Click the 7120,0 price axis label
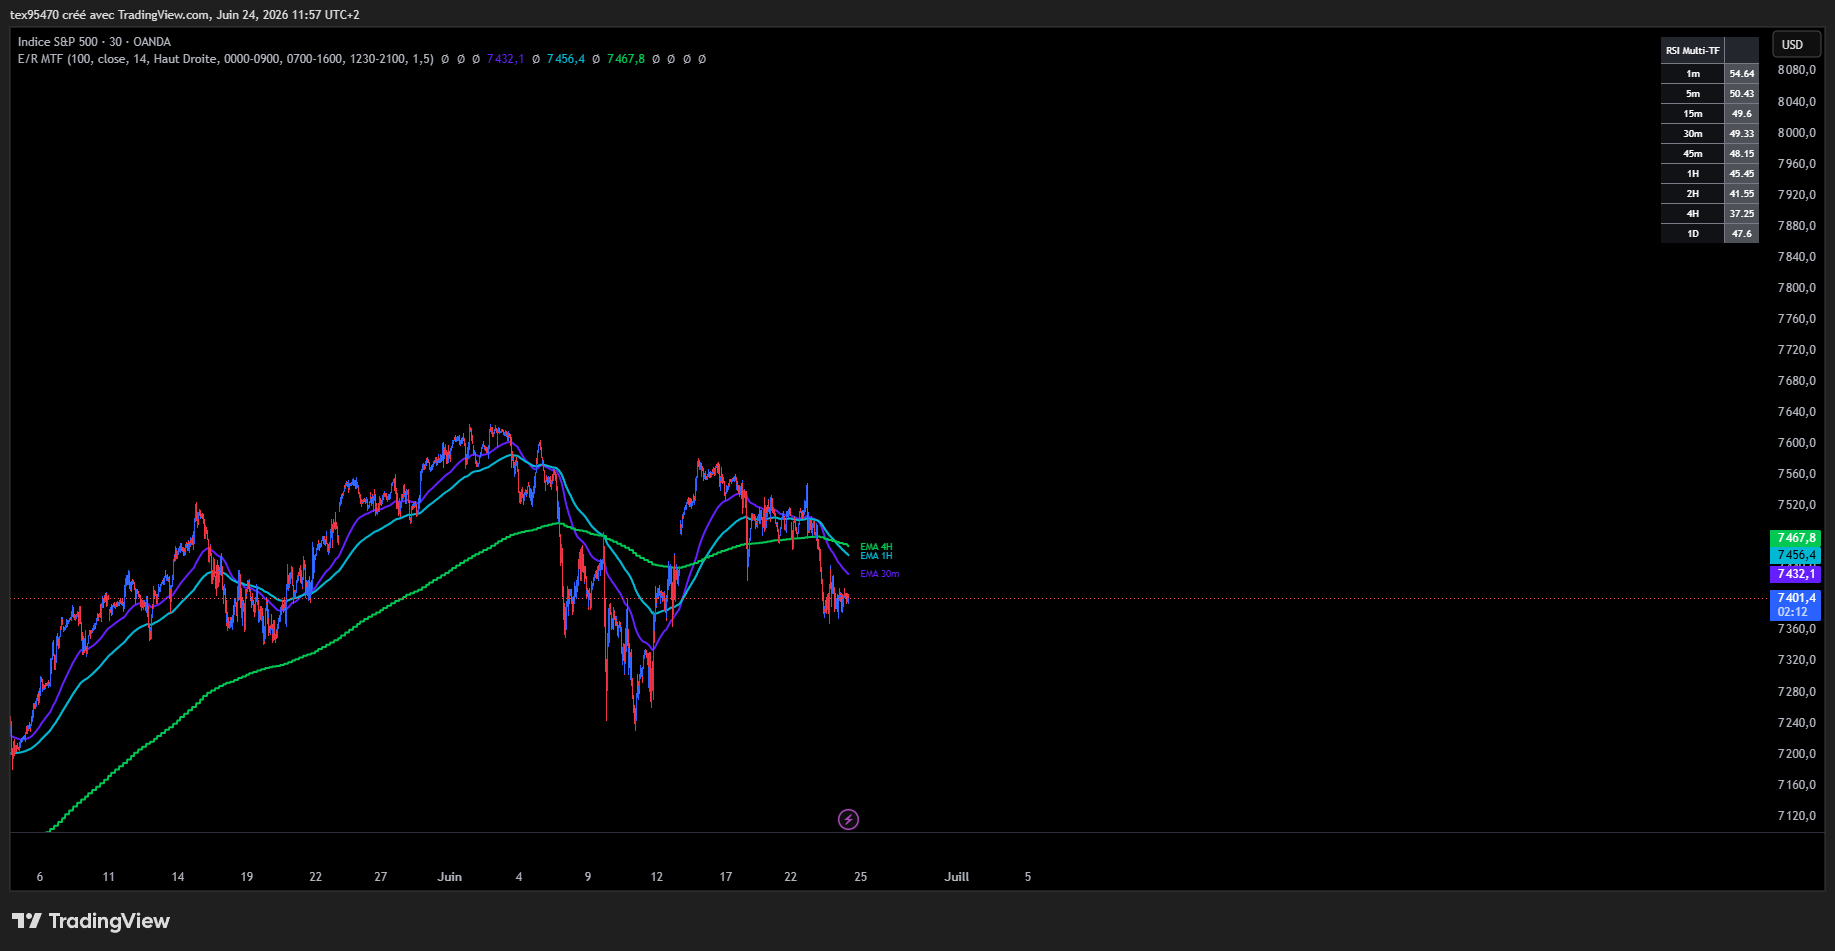 pyautogui.click(x=1797, y=816)
